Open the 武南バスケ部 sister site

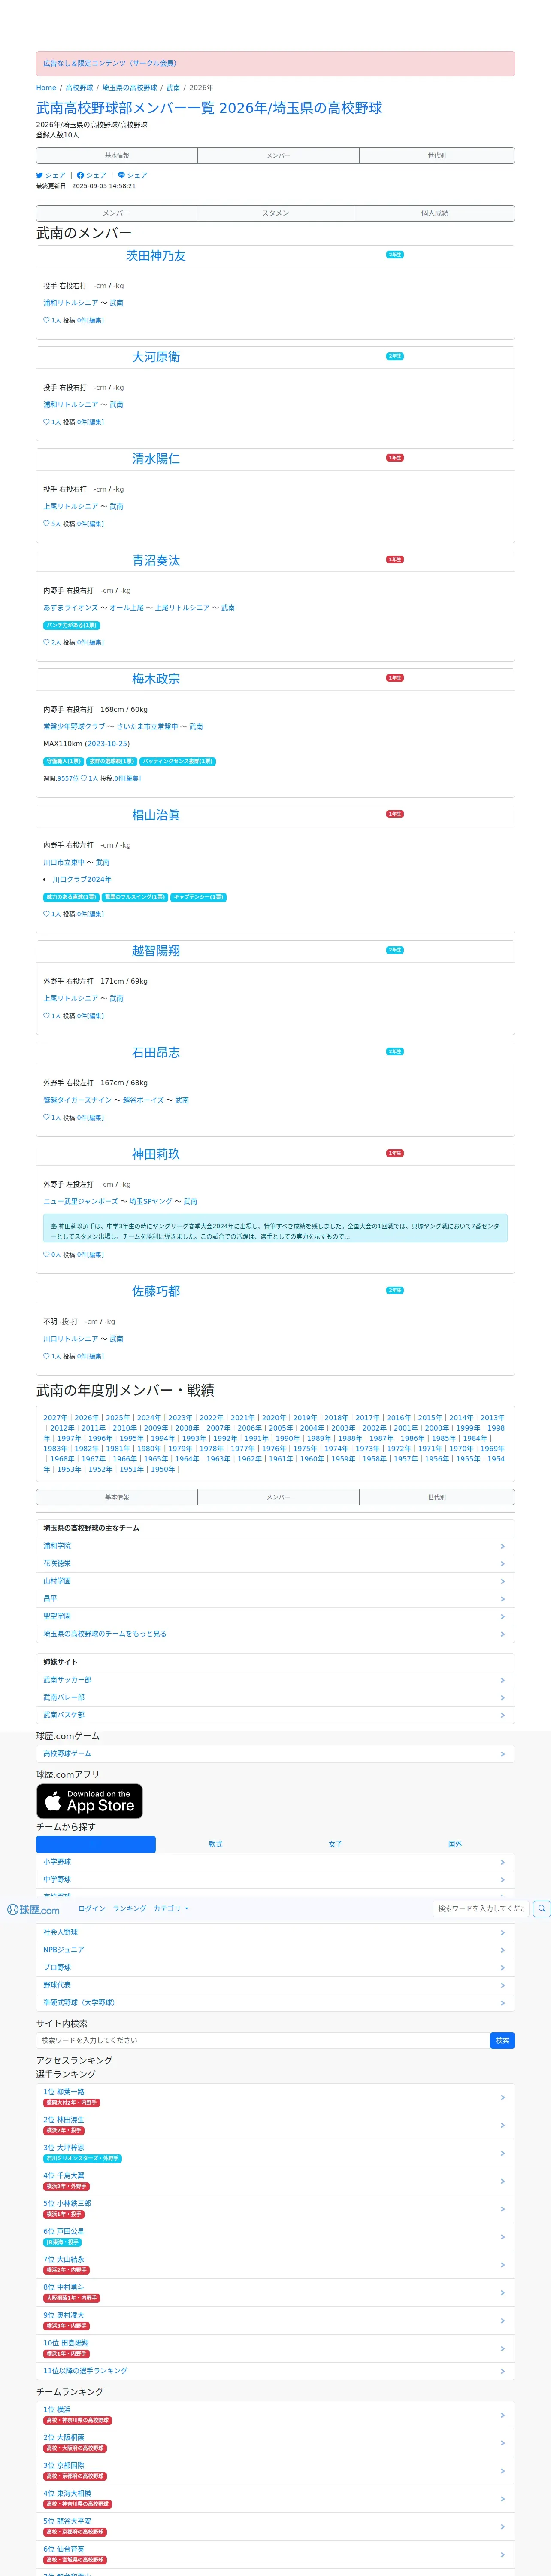pos(275,1715)
